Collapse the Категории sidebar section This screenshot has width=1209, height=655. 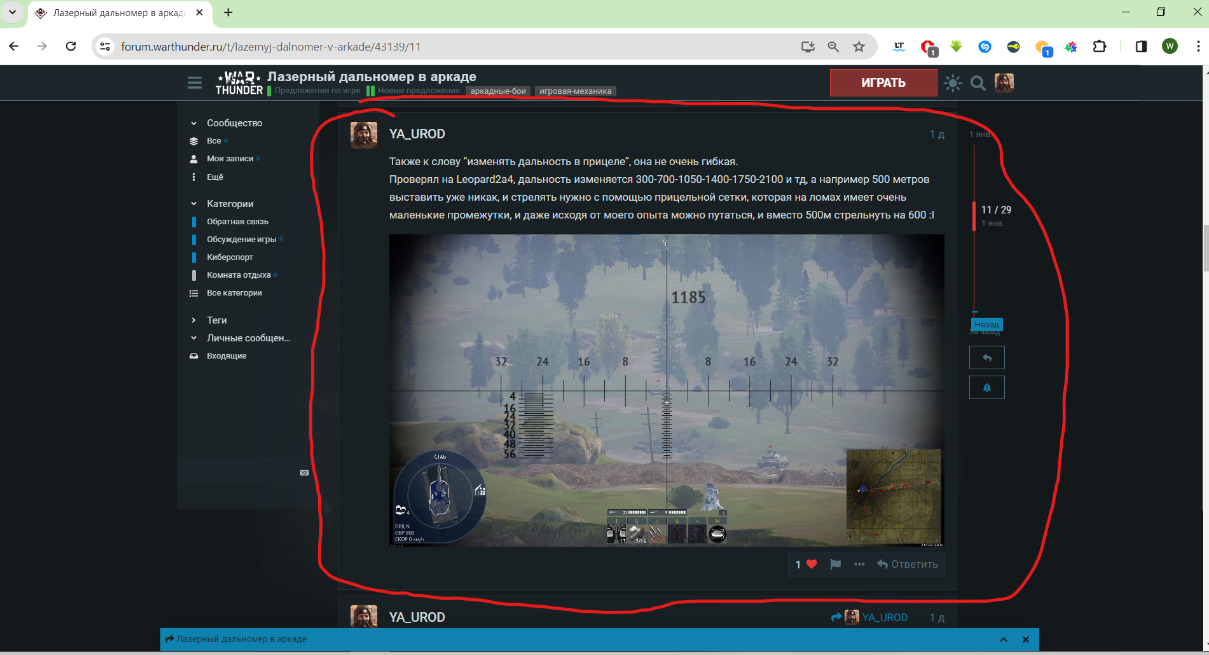(194, 204)
